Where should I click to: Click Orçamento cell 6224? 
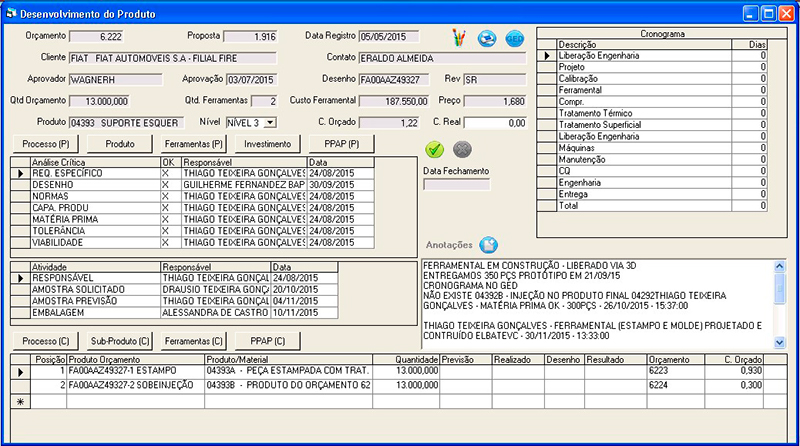pyautogui.click(x=676, y=385)
